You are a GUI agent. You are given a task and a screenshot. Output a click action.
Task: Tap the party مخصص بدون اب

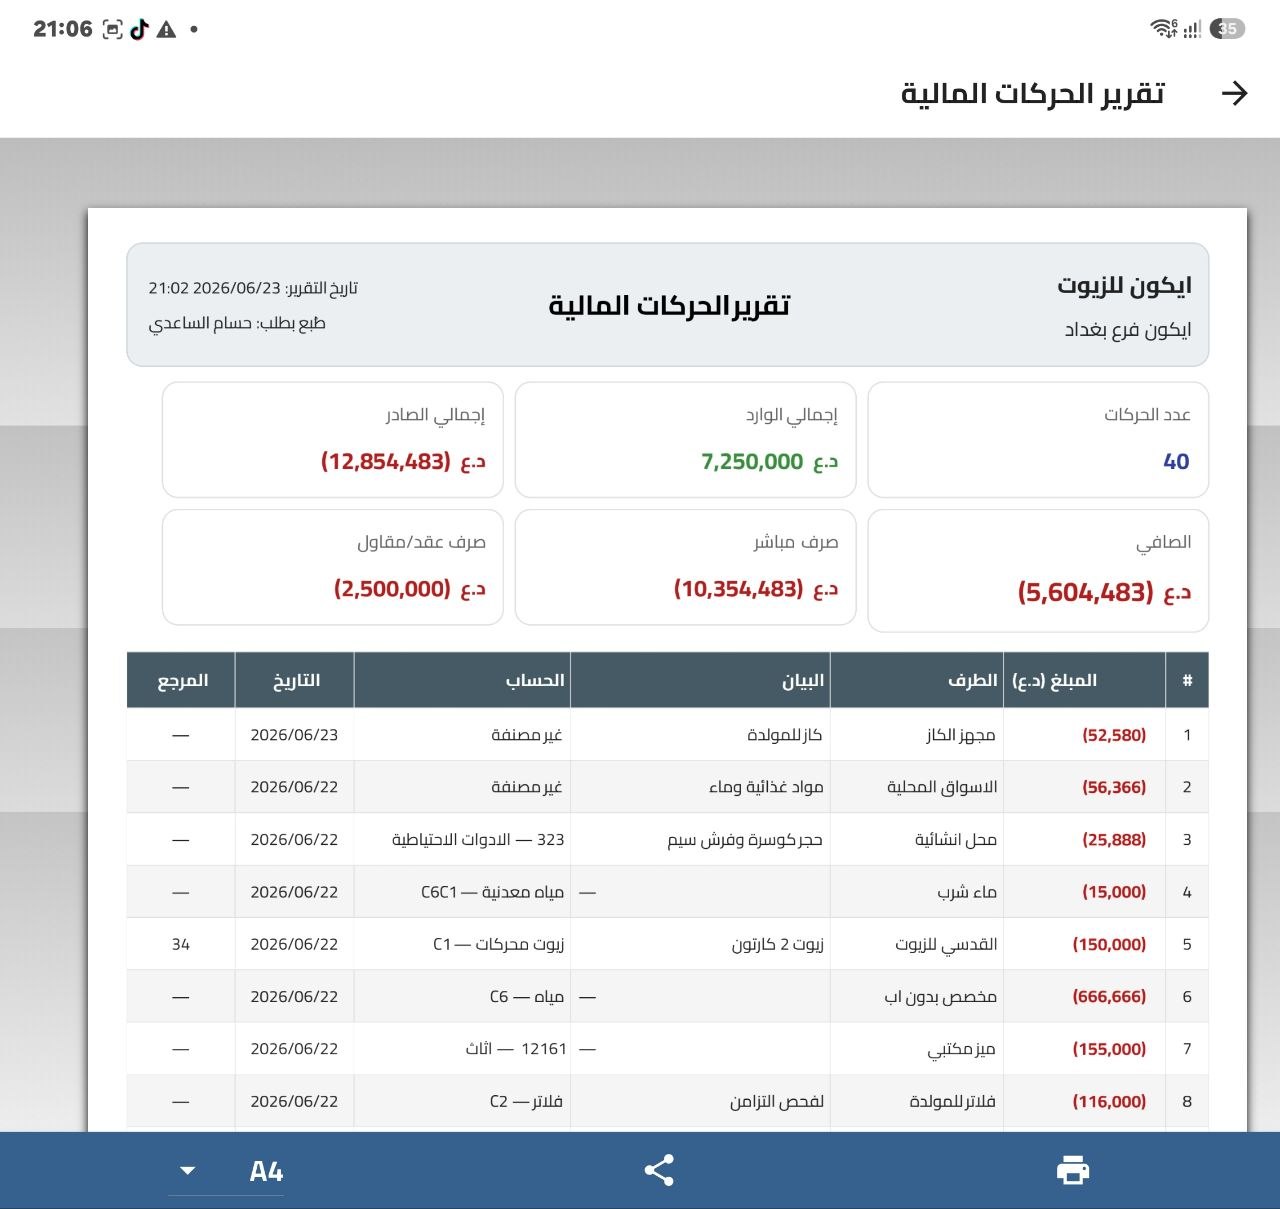(x=940, y=997)
